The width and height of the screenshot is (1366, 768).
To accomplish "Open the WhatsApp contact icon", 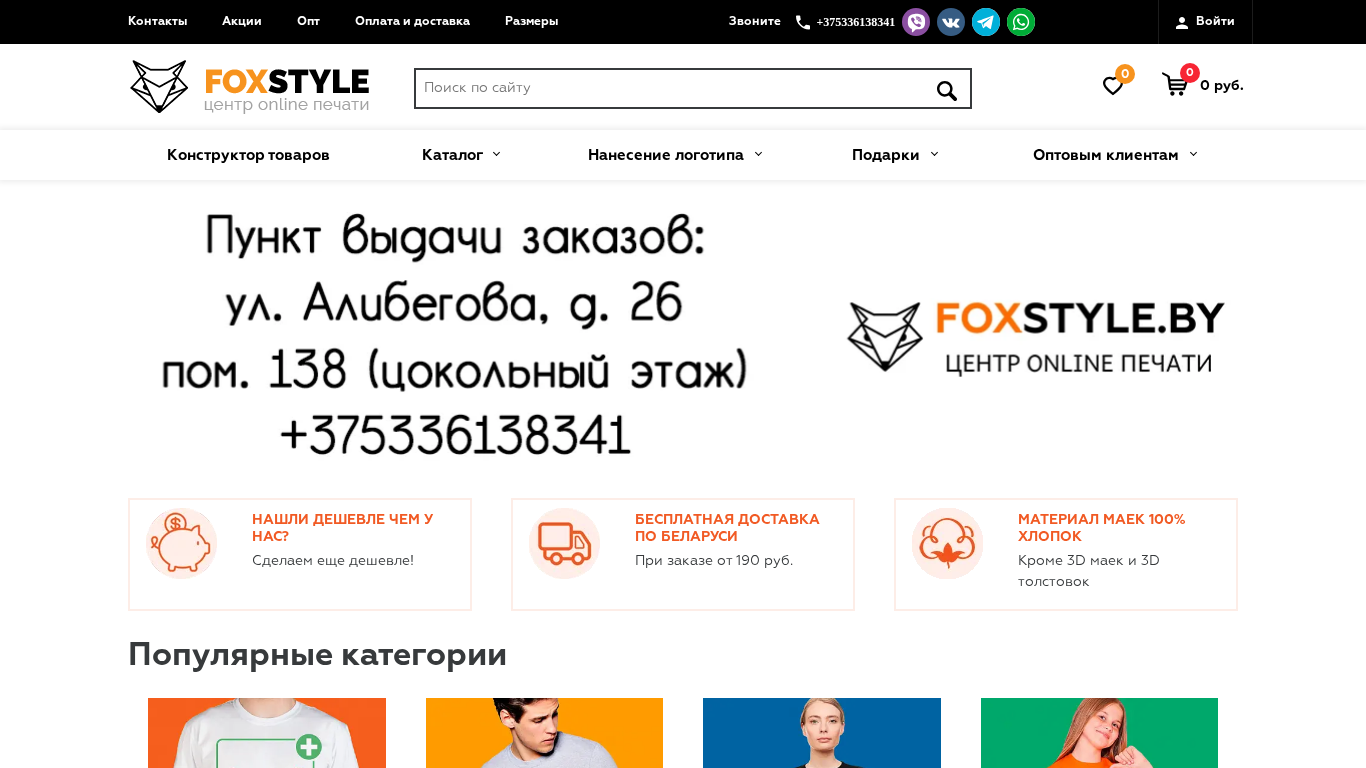I will click(x=1021, y=22).
